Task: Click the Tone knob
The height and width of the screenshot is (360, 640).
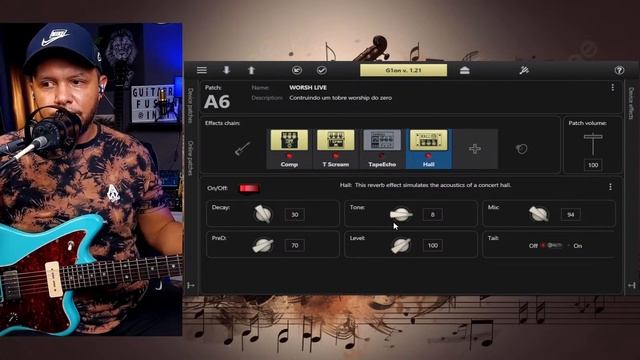Action: (x=401, y=214)
